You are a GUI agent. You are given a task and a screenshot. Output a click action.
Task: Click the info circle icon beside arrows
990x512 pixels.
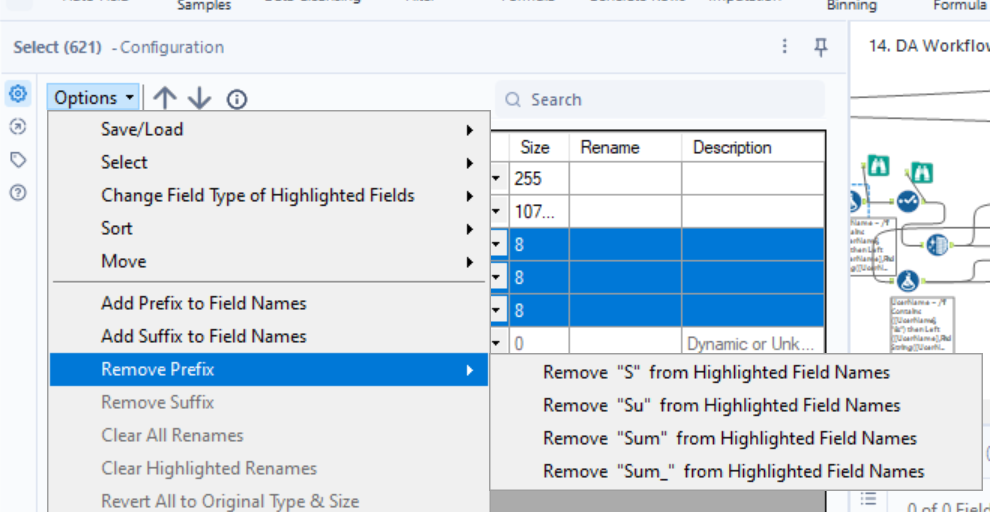[x=237, y=99]
